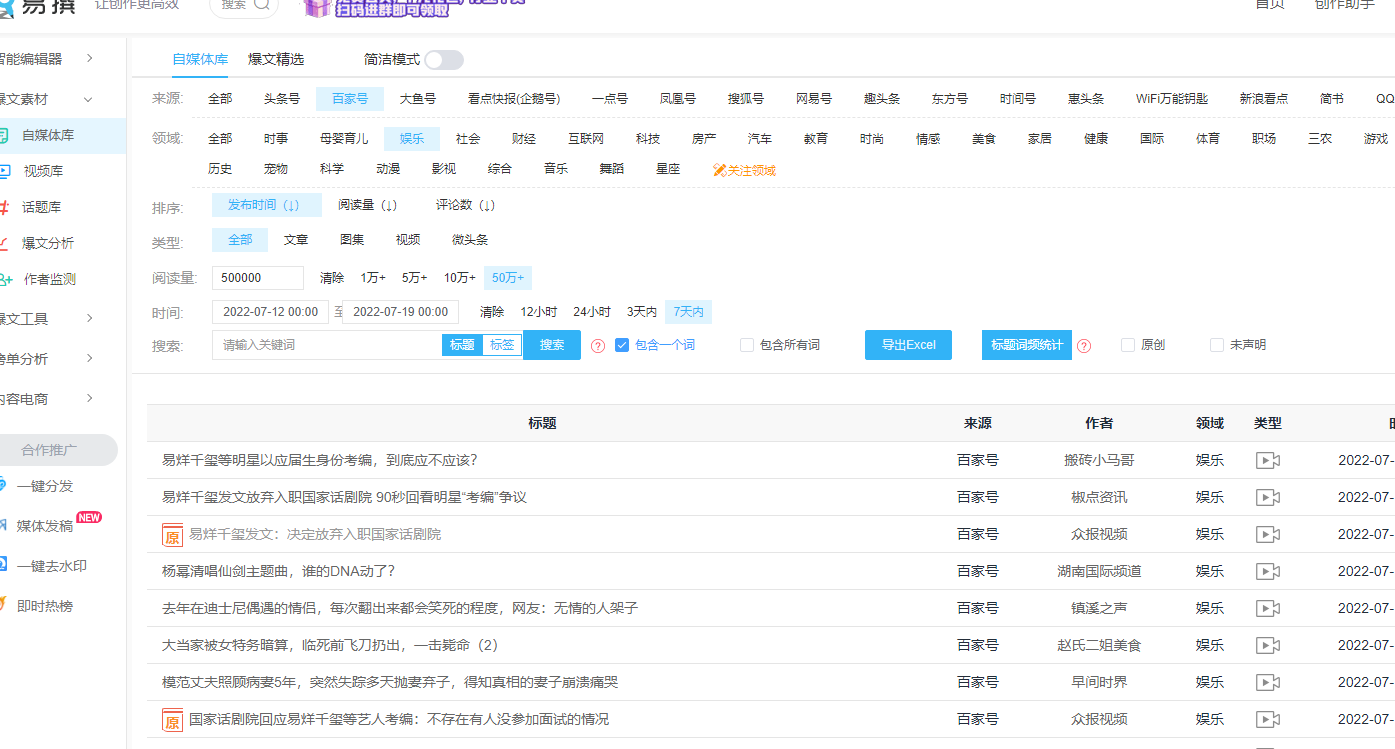The width and height of the screenshot is (1395, 749).
Task: Check the 包含所有词 checkbox
Action: (x=747, y=345)
